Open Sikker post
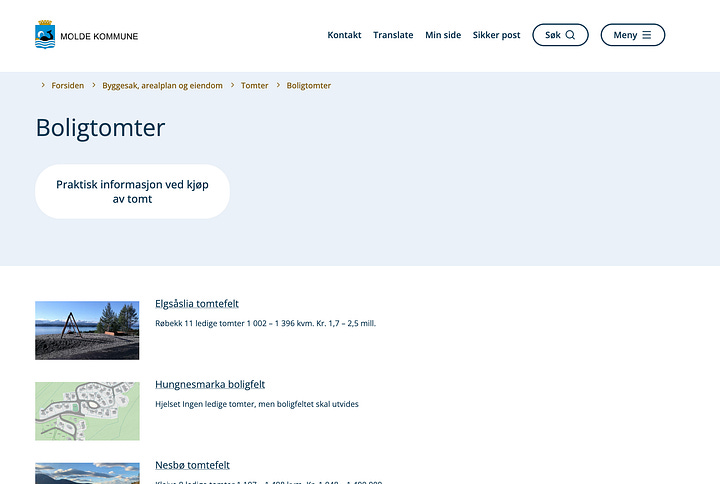The image size is (720, 484). [x=496, y=35]
